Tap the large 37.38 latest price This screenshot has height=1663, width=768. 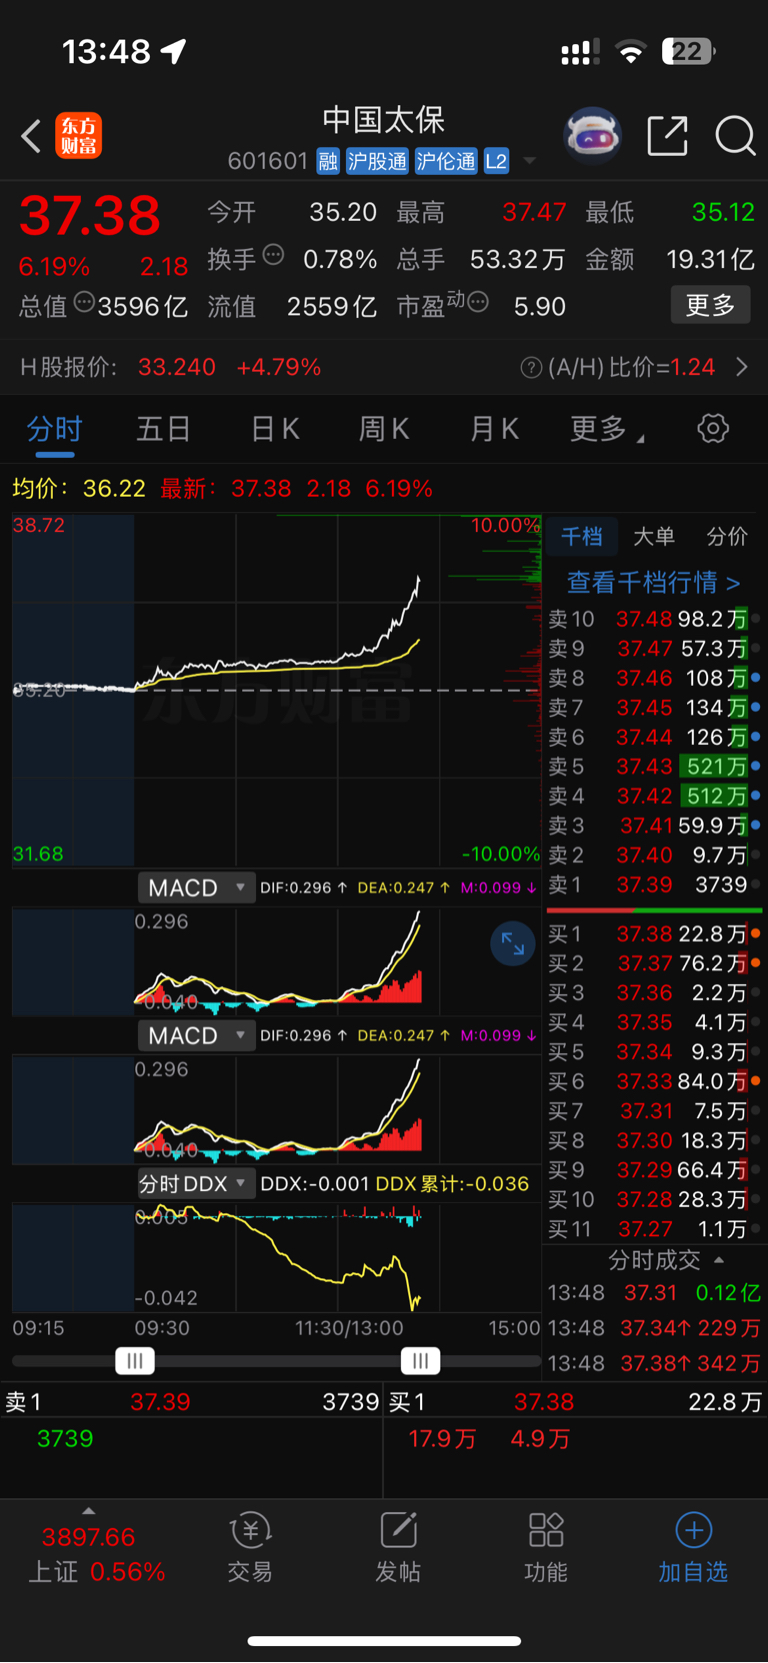(x=90, y=216)
